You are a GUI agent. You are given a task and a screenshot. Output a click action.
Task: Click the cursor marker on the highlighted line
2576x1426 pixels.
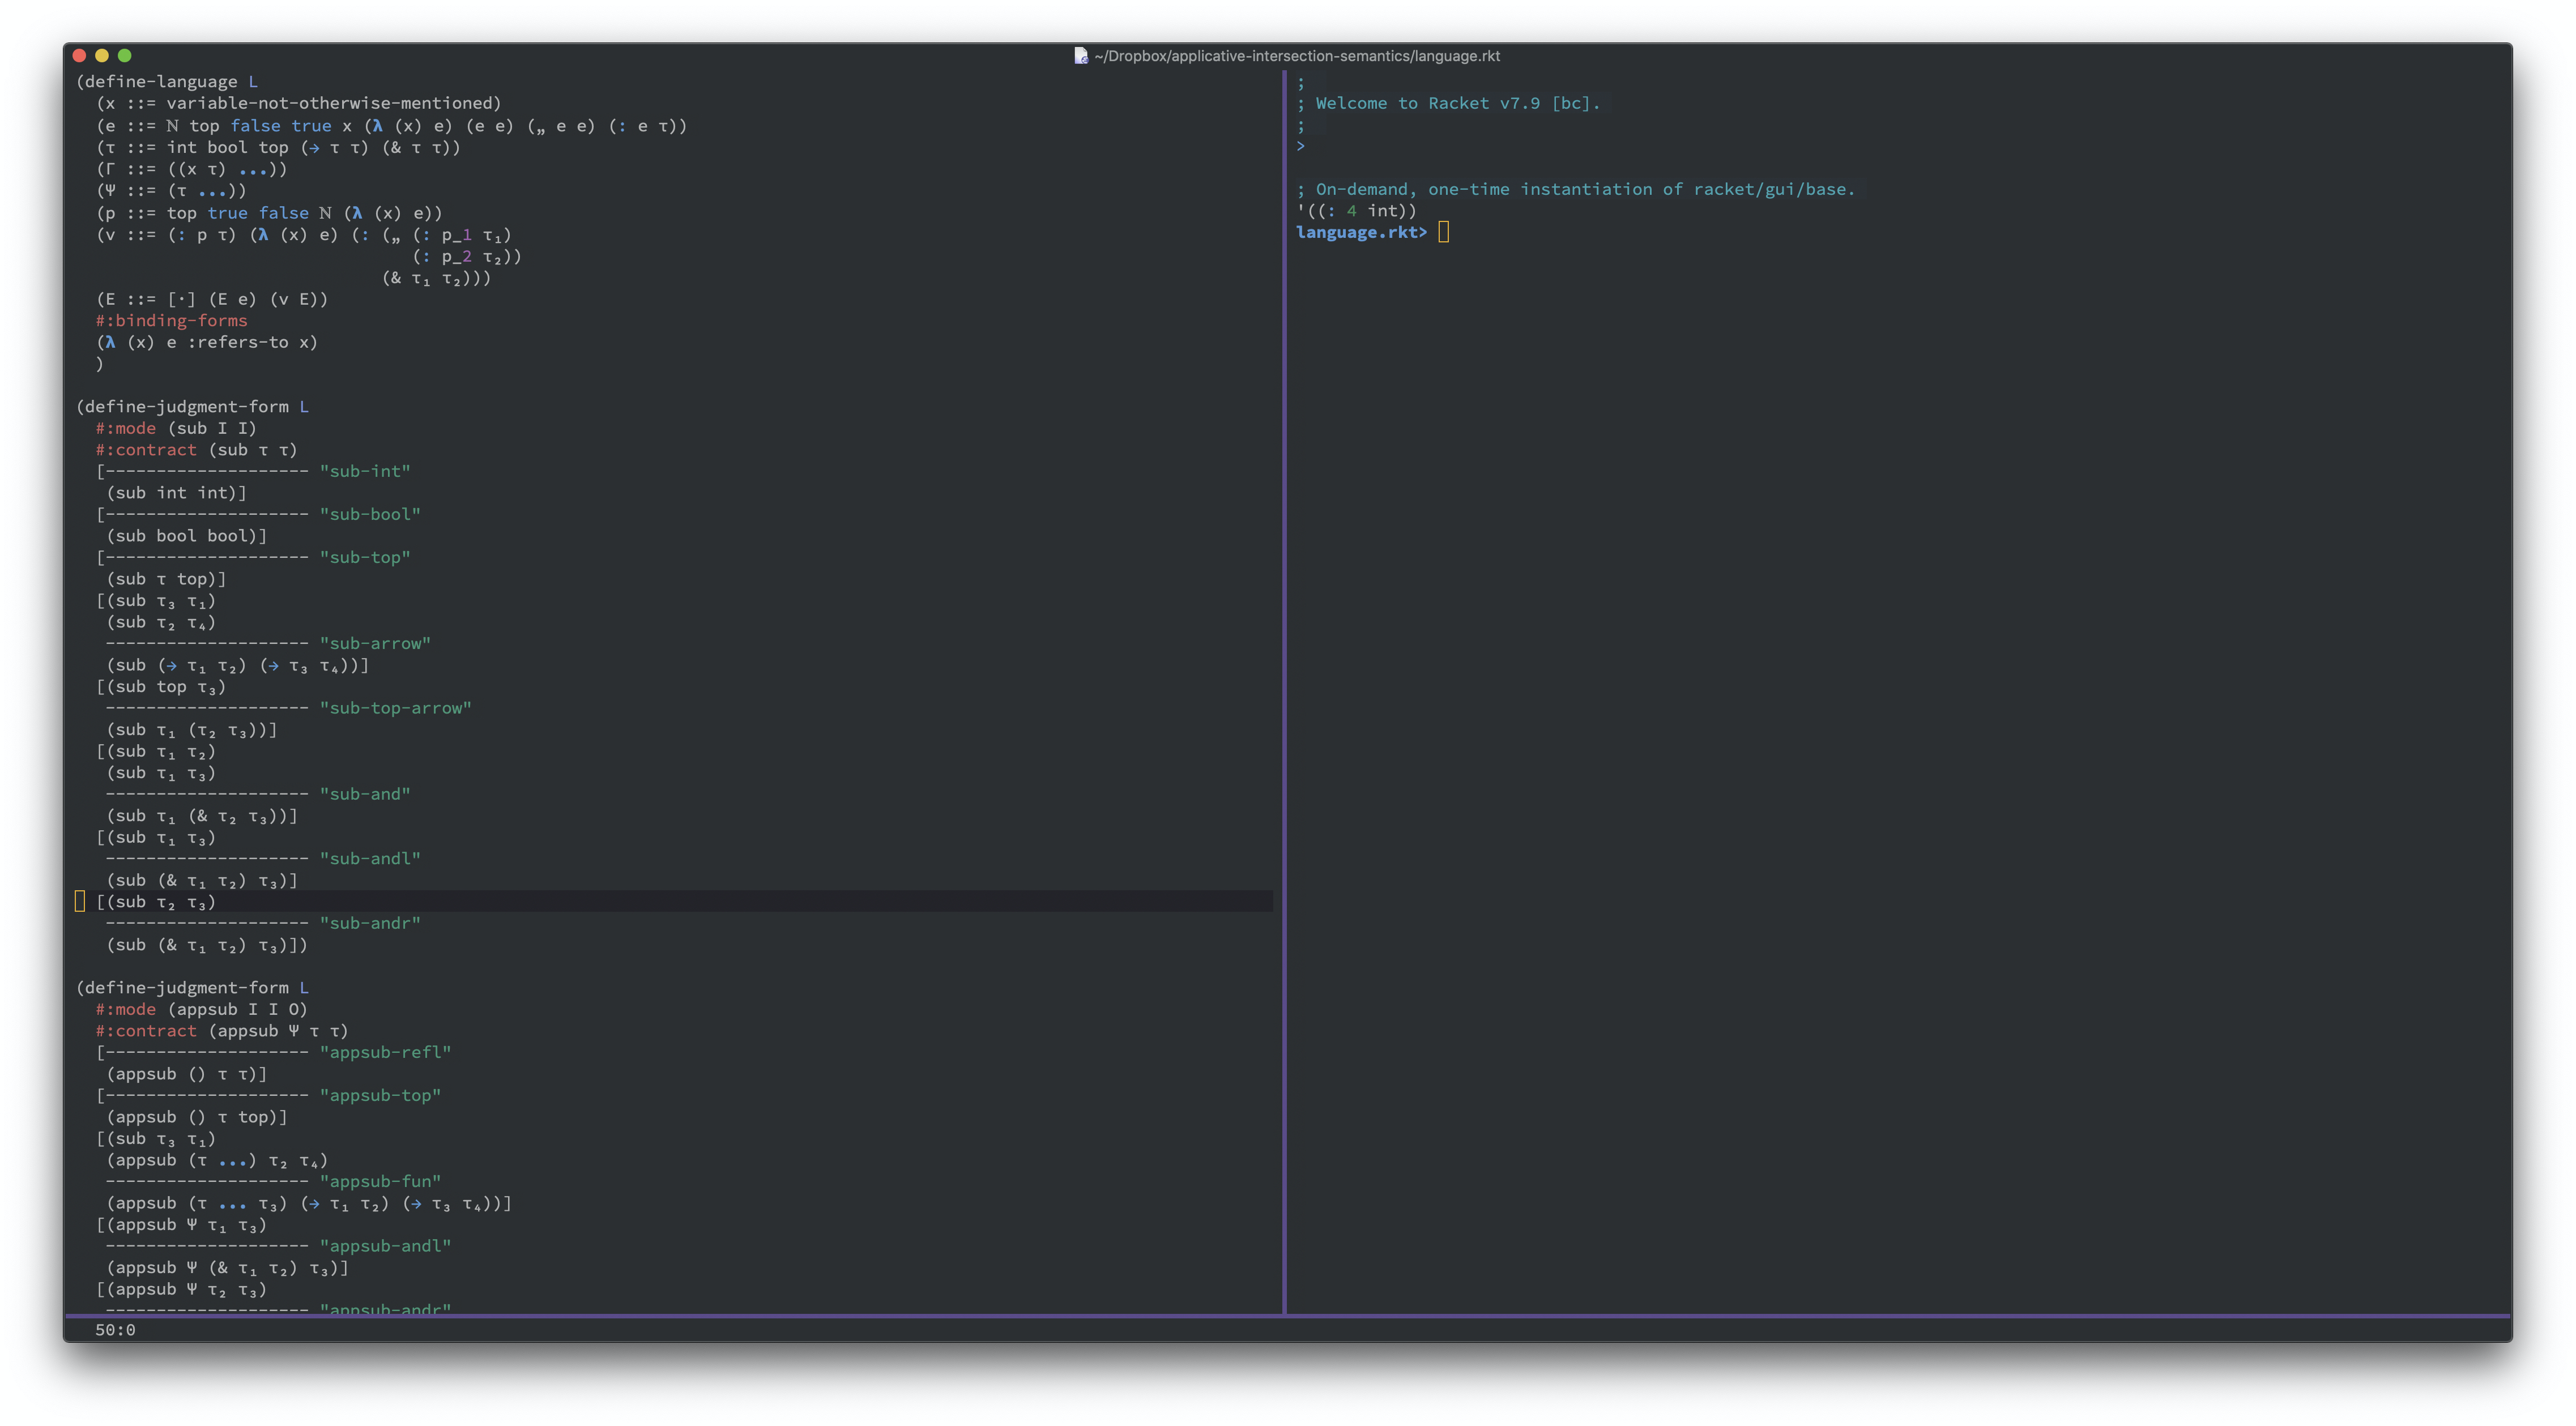point(80,902)
